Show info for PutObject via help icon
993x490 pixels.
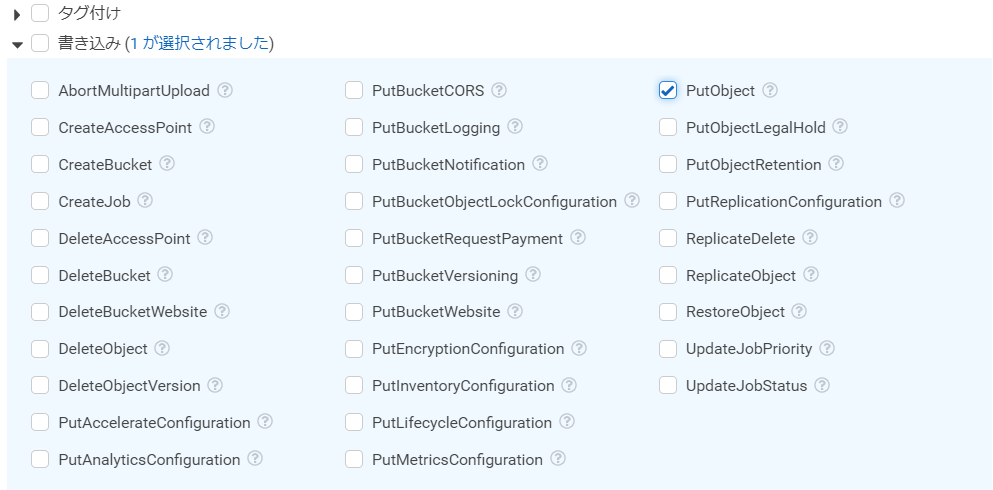pyautogui.click(x=769, y=91)
